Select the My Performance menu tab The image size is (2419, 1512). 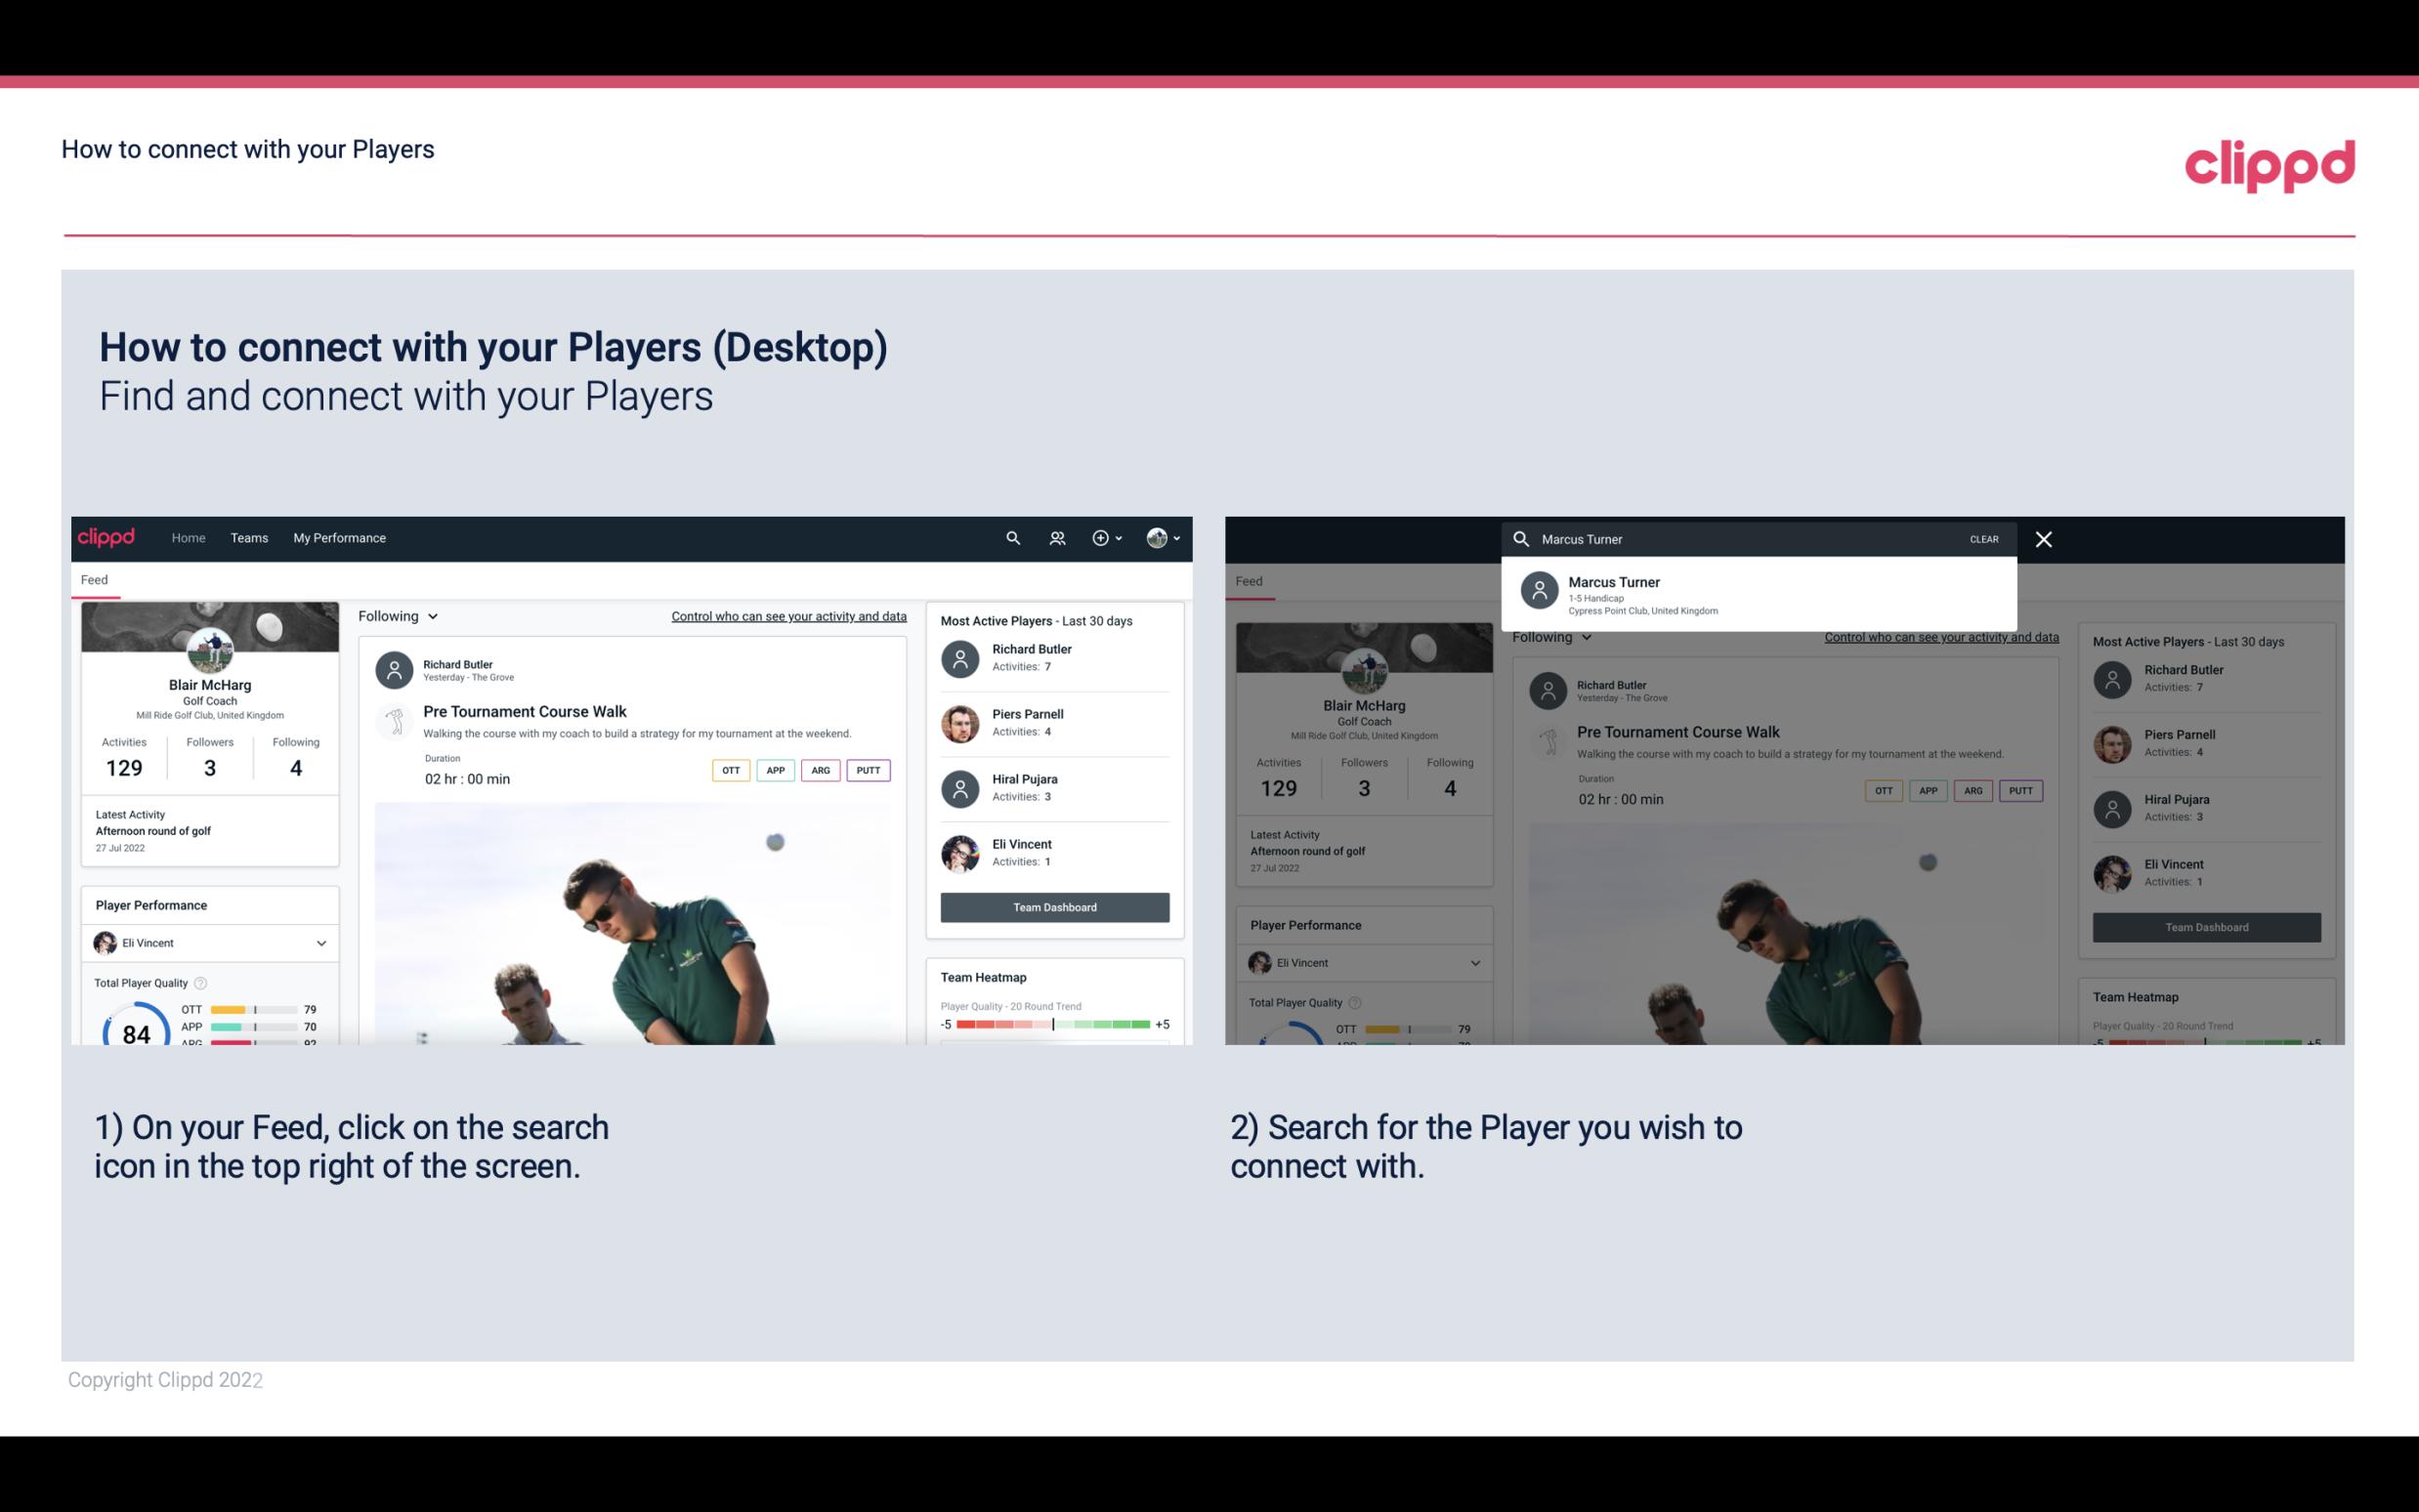pyautogui.click(x=340, y=536)
